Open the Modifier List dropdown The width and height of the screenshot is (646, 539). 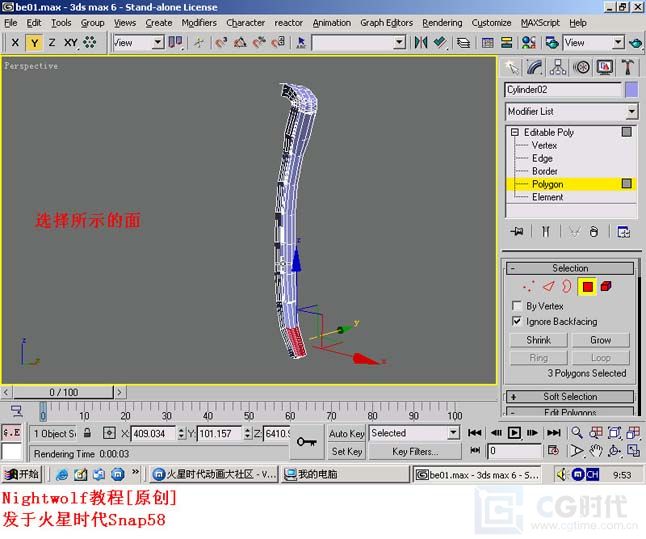coord(571,112)
